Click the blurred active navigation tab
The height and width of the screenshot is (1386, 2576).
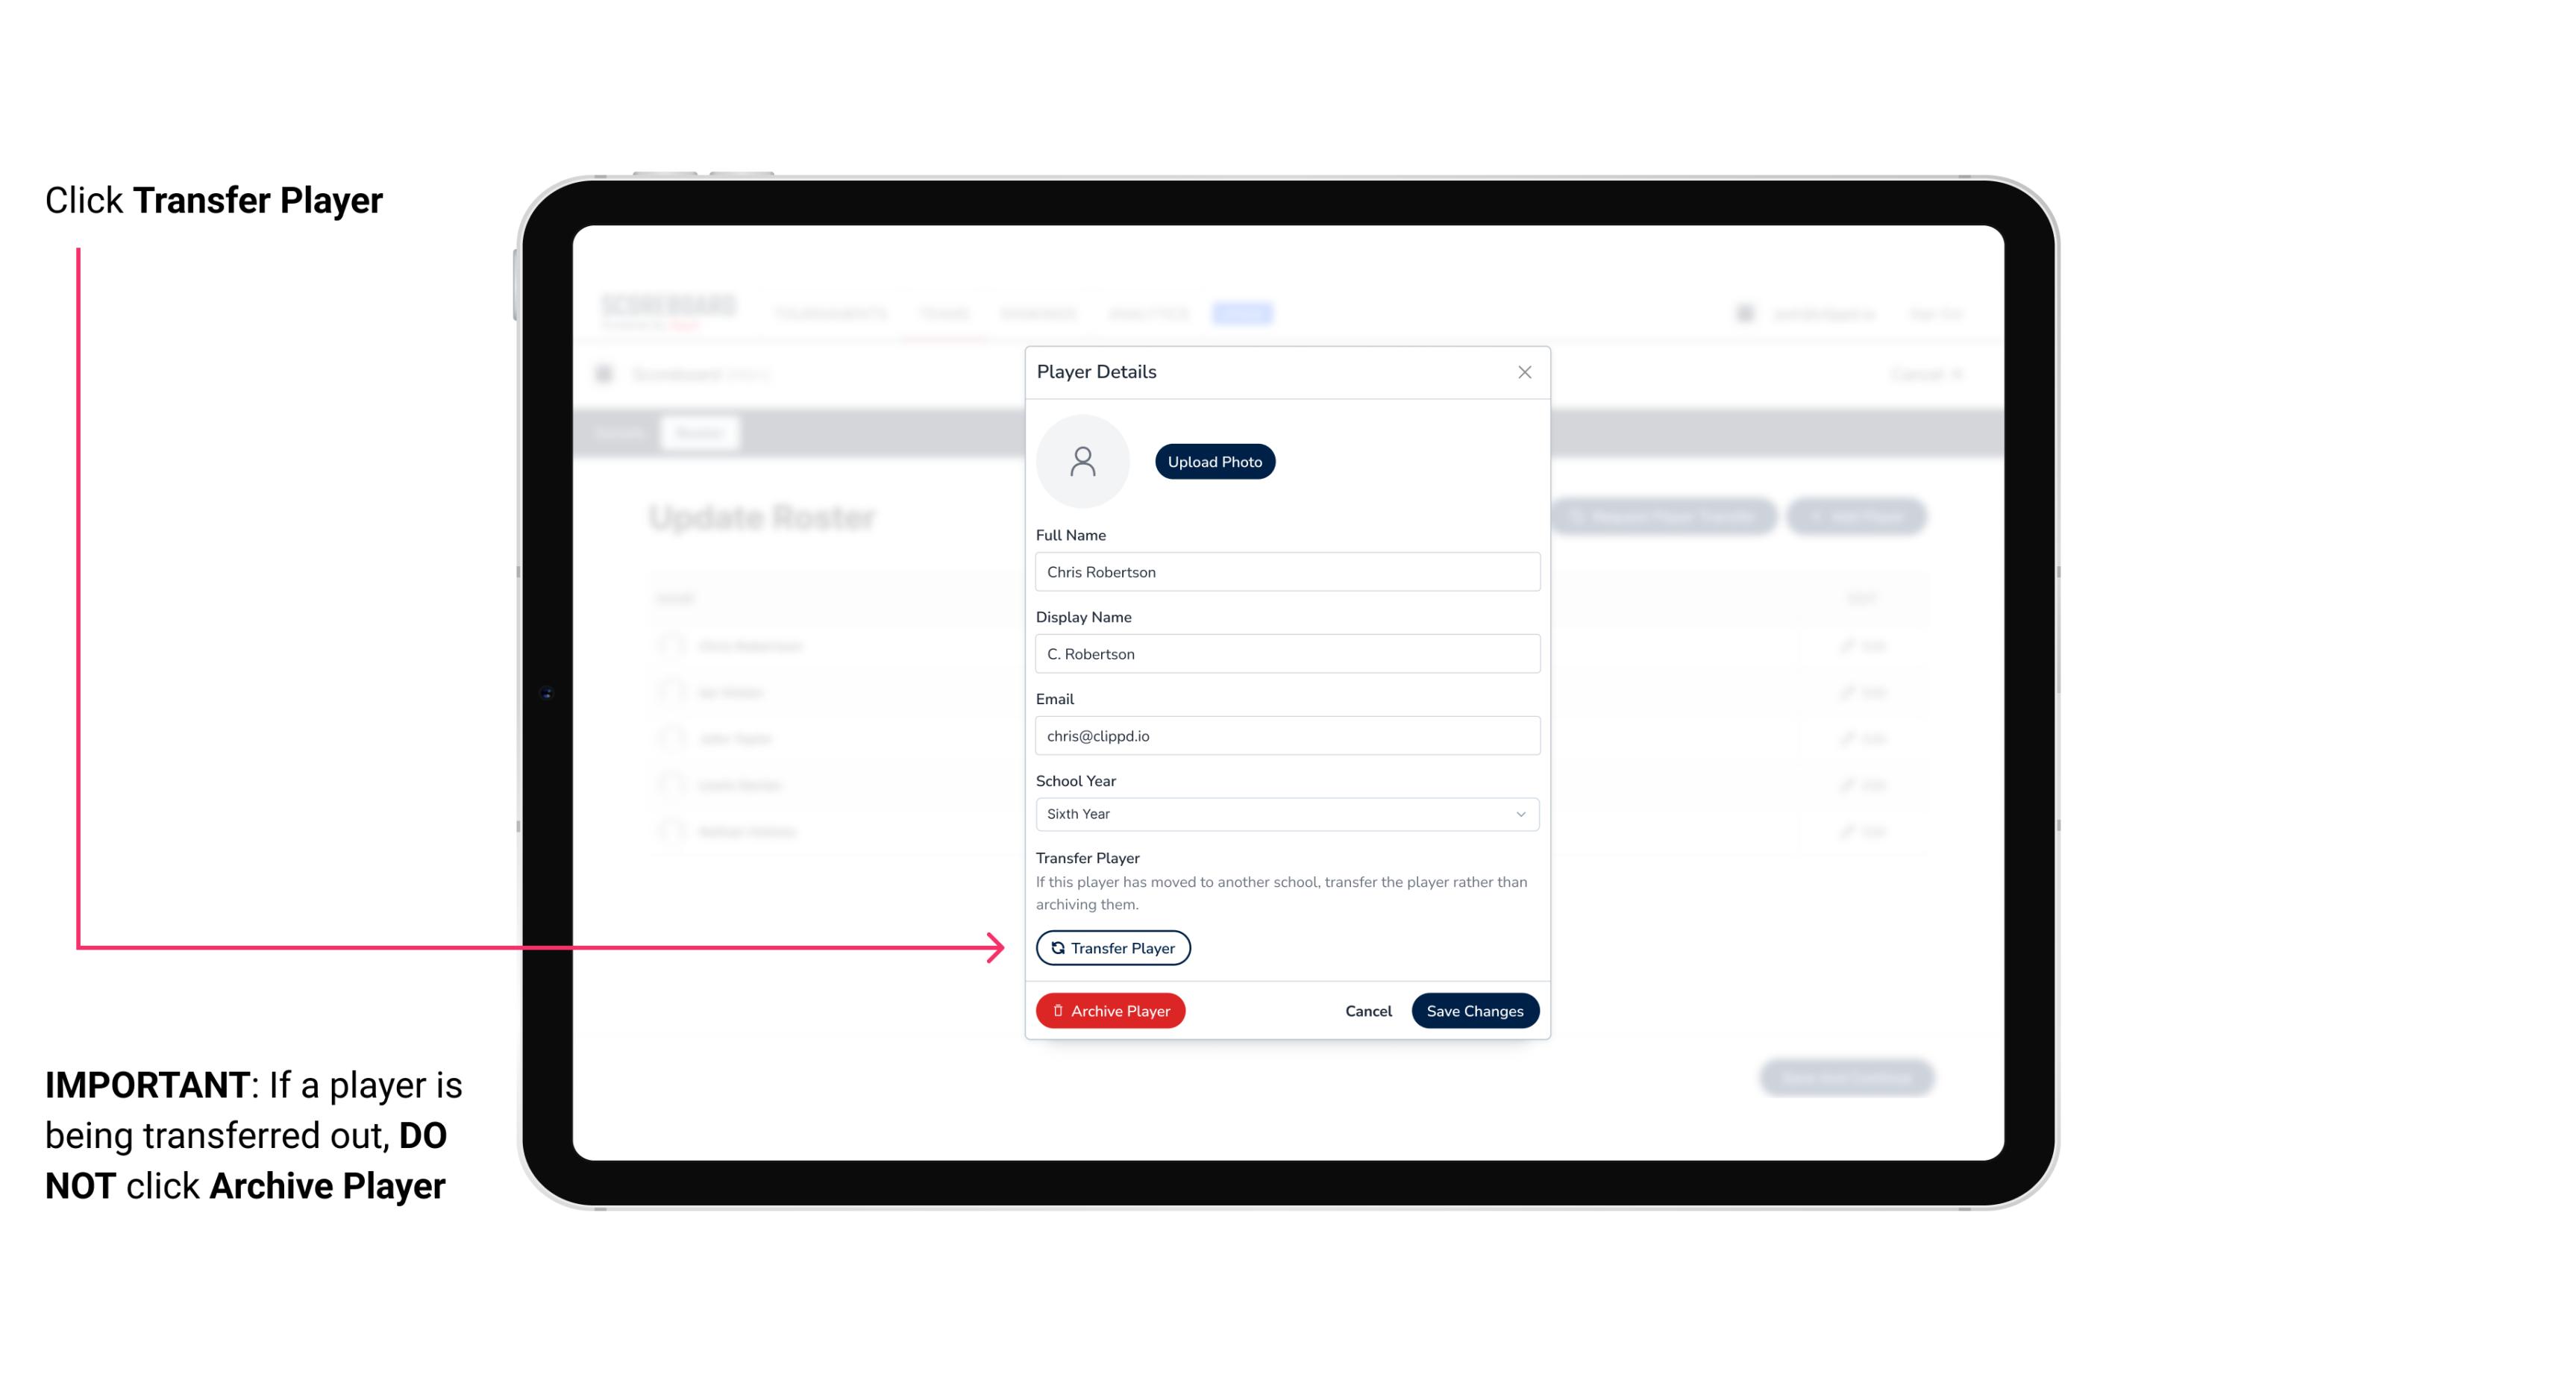[x=1244, y=313]
